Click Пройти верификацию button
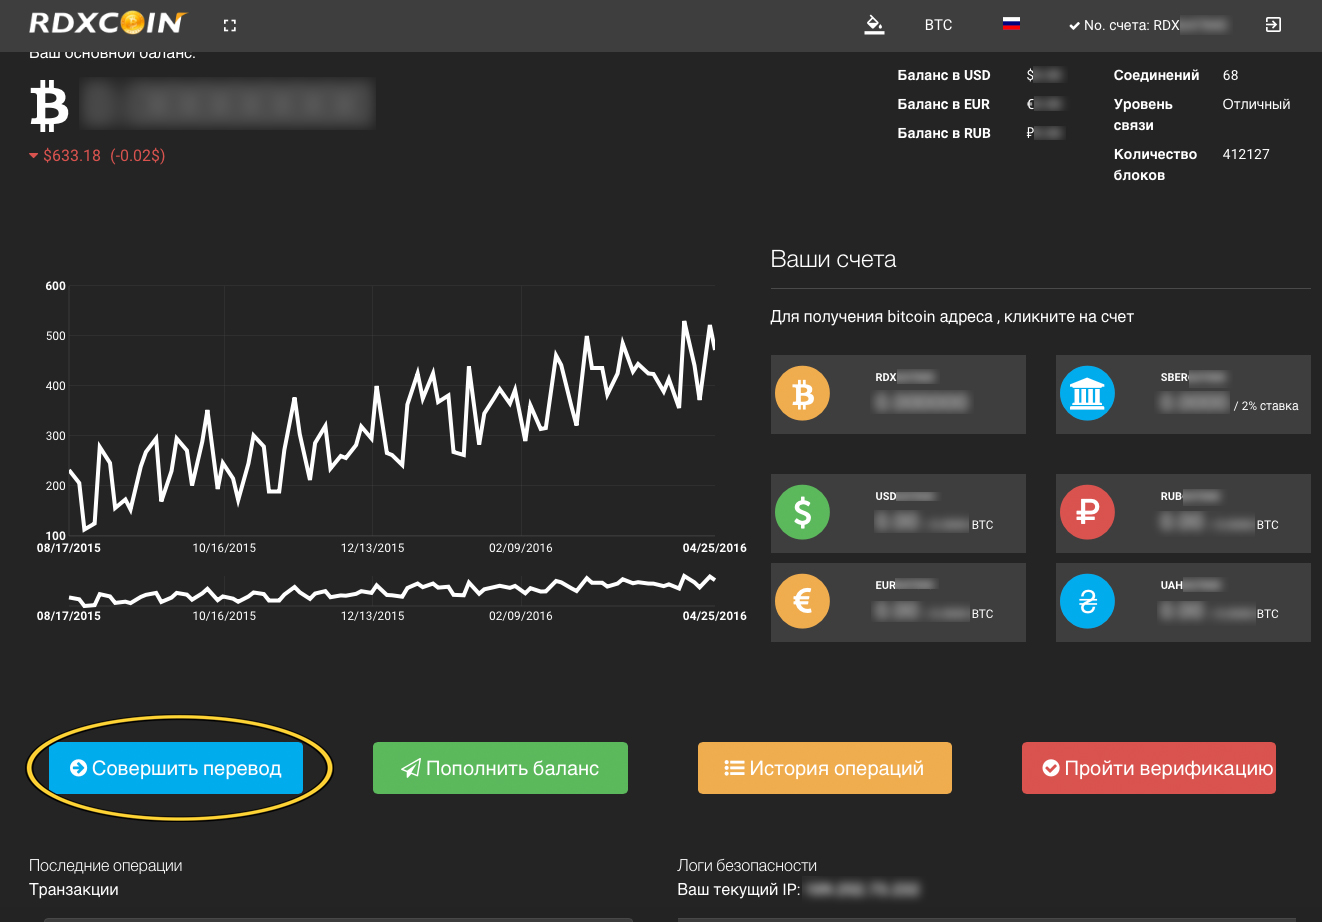 1148,768
